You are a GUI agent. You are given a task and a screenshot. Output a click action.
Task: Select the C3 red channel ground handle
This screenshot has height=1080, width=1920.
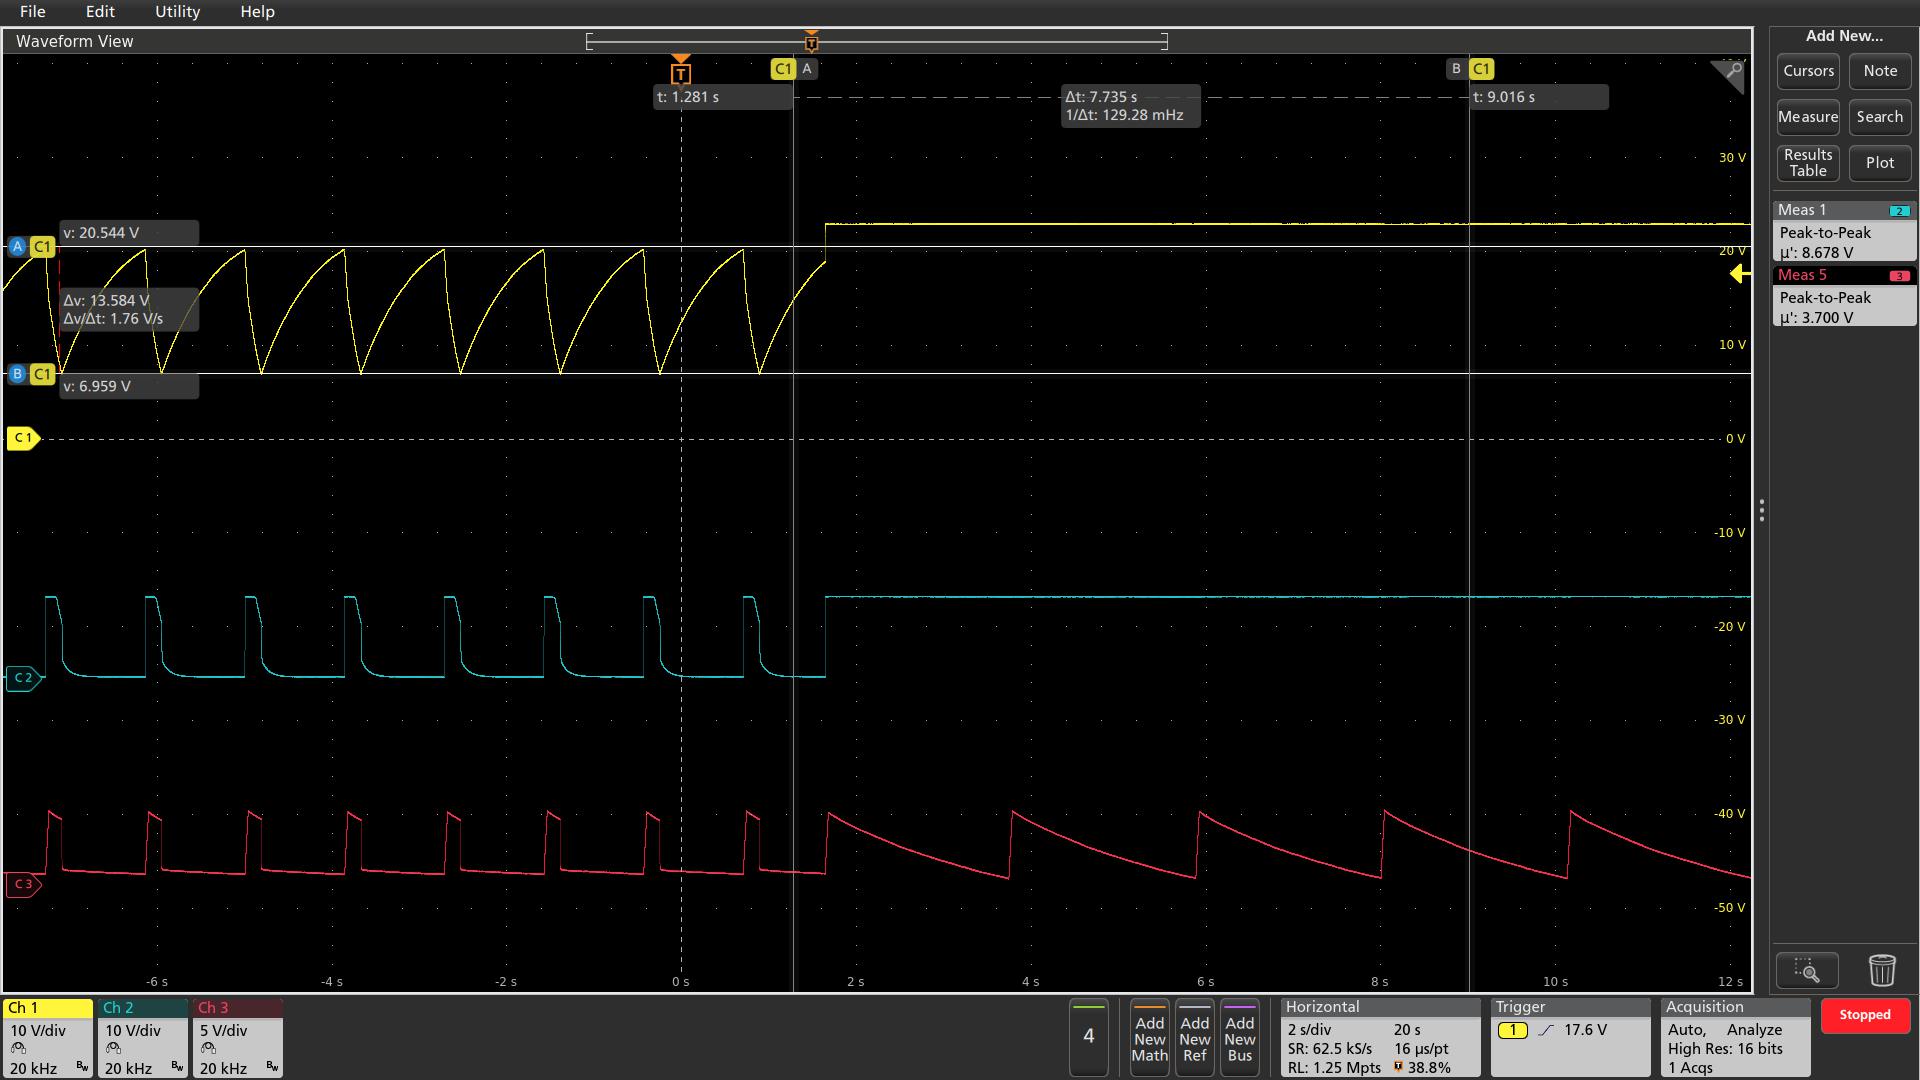coord(23,884)
